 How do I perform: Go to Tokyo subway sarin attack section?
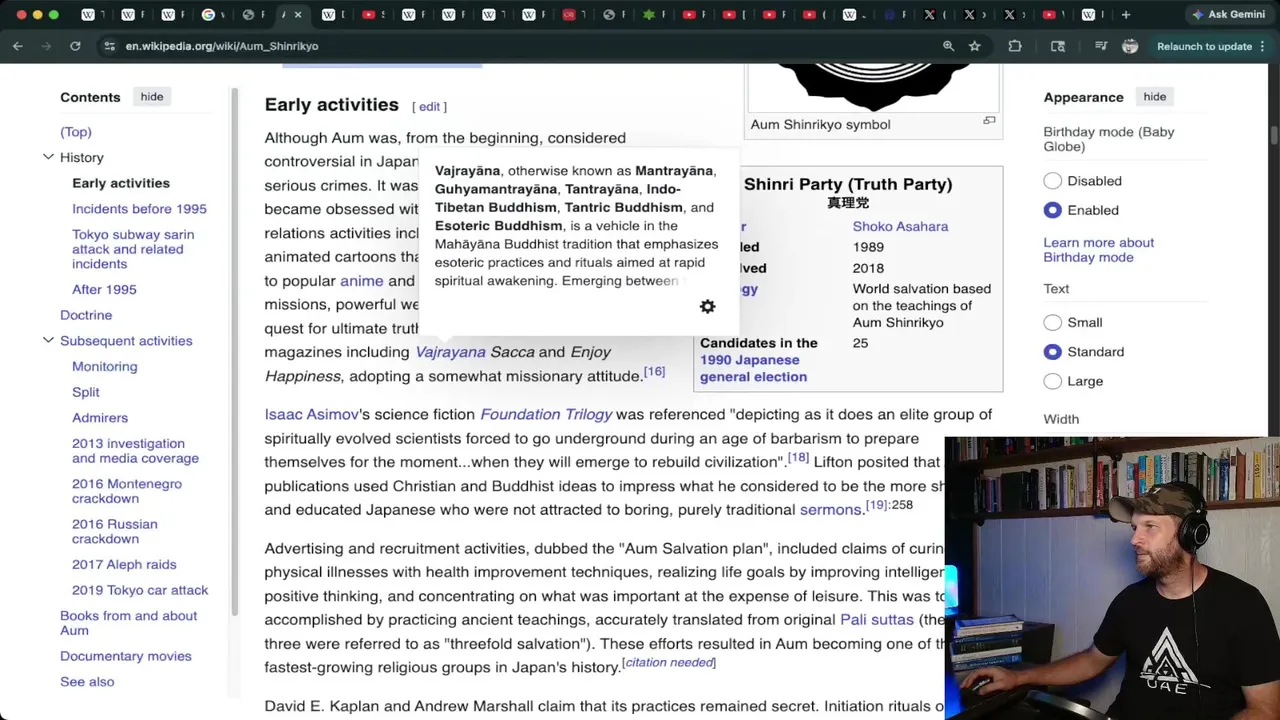(x=133, y=249)
